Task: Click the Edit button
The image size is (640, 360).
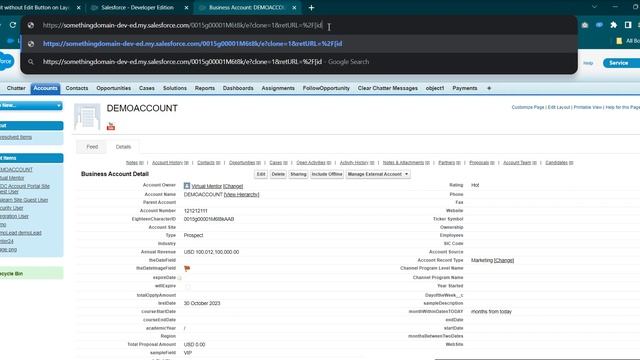Action: coord(261,174)
